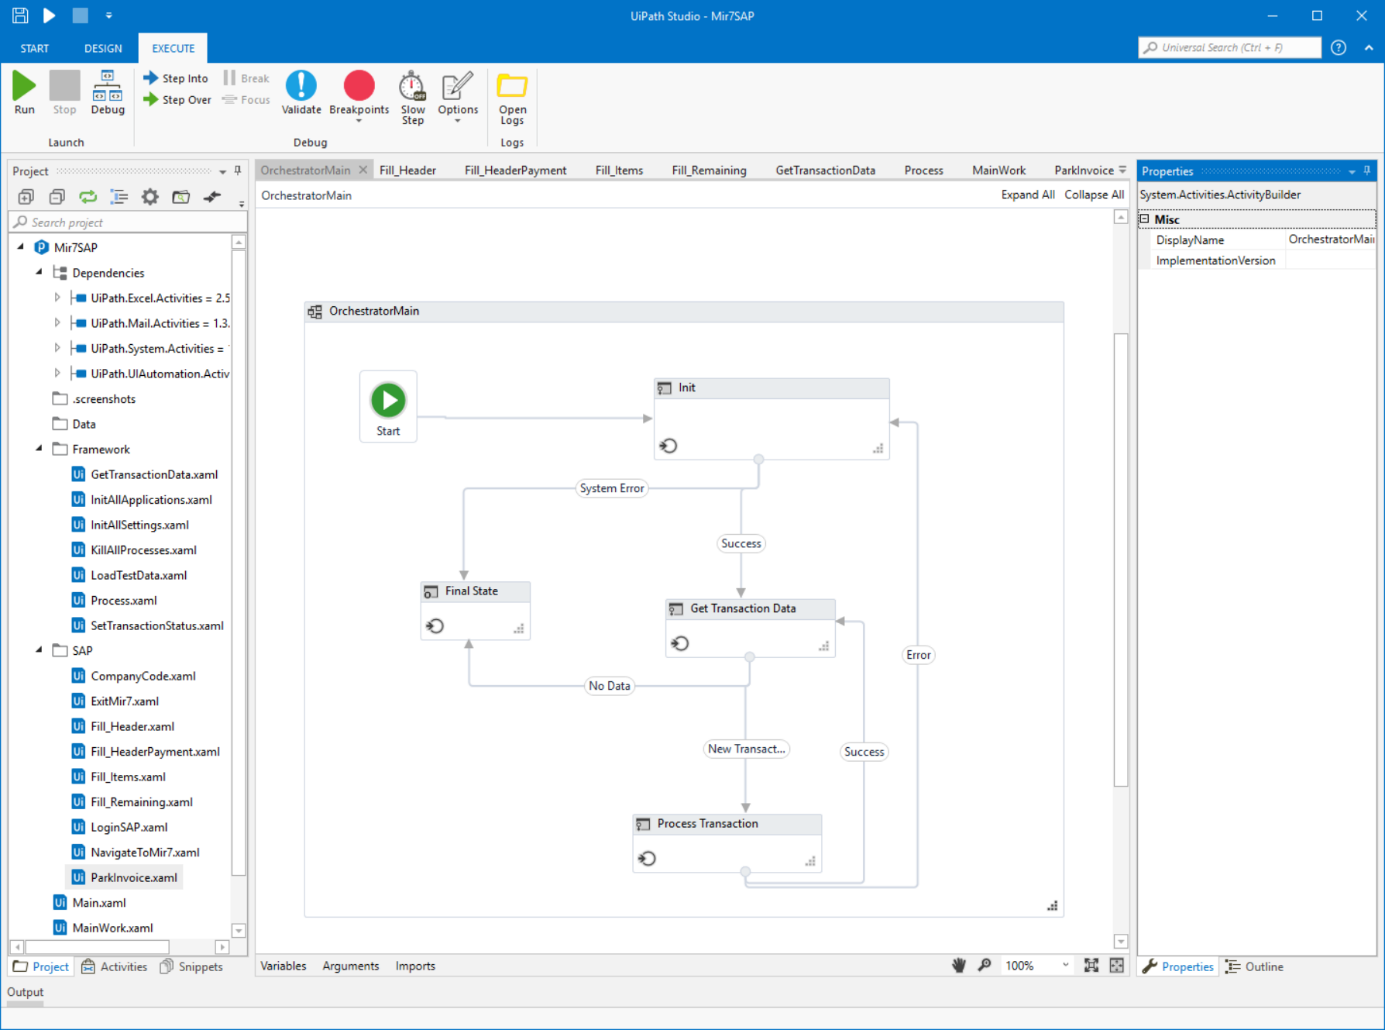Select MainWork.xaml file
This screenshot has width=1385, height=1030.
103,928
